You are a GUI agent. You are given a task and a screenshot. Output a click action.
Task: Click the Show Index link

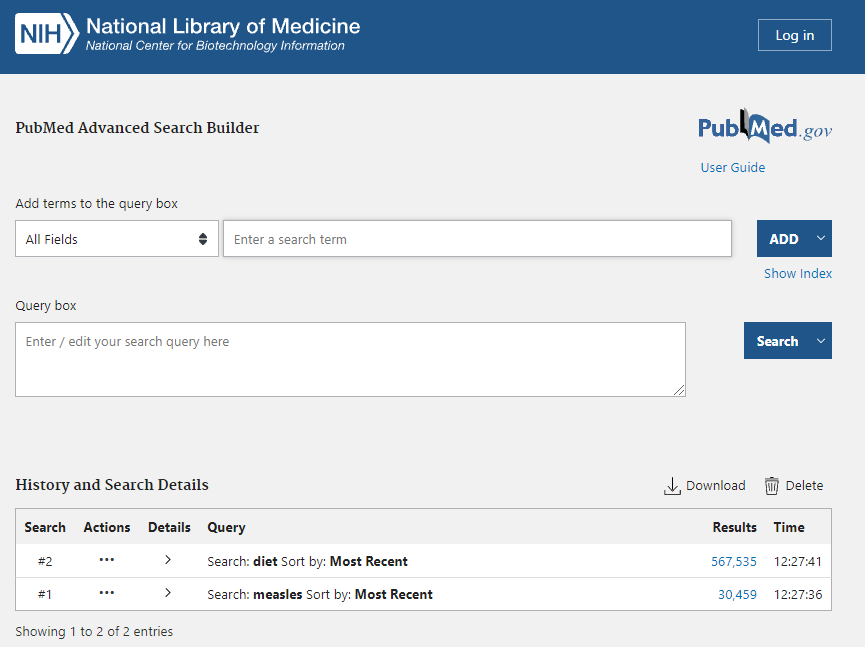click(x=797, y=274)
